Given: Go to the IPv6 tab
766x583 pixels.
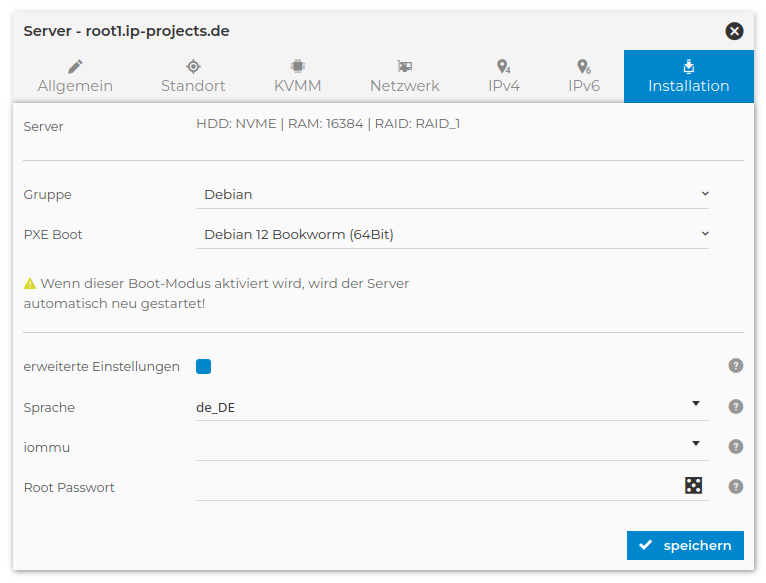Looking at the screenshot, I should pyautogui.click(x=584, y=77).
